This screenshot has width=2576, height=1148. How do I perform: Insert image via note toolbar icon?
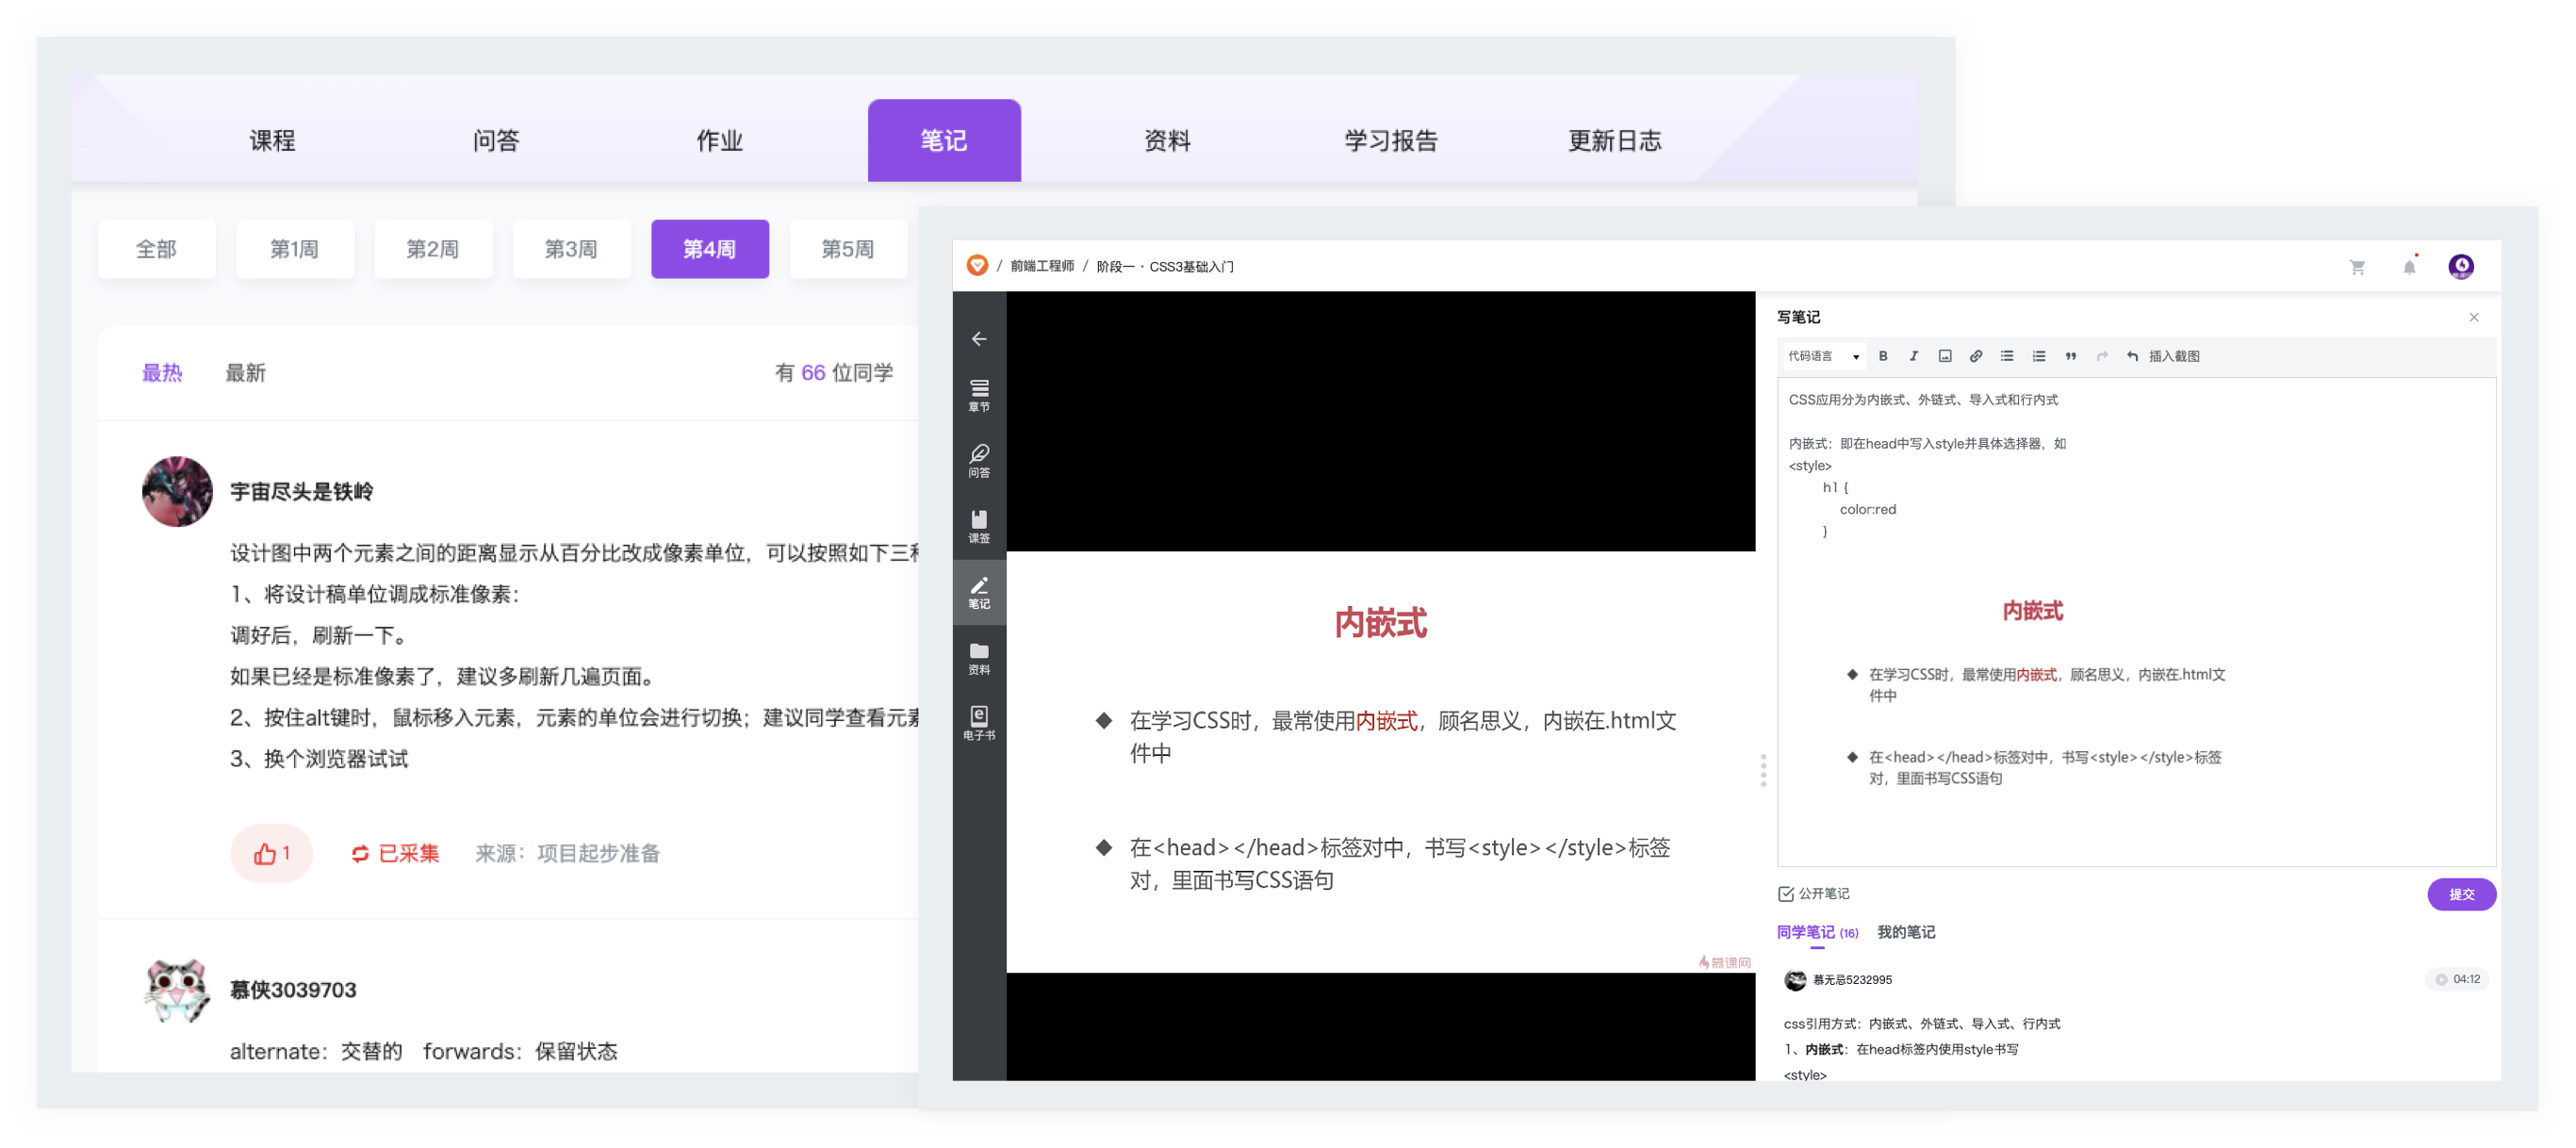1945,356
